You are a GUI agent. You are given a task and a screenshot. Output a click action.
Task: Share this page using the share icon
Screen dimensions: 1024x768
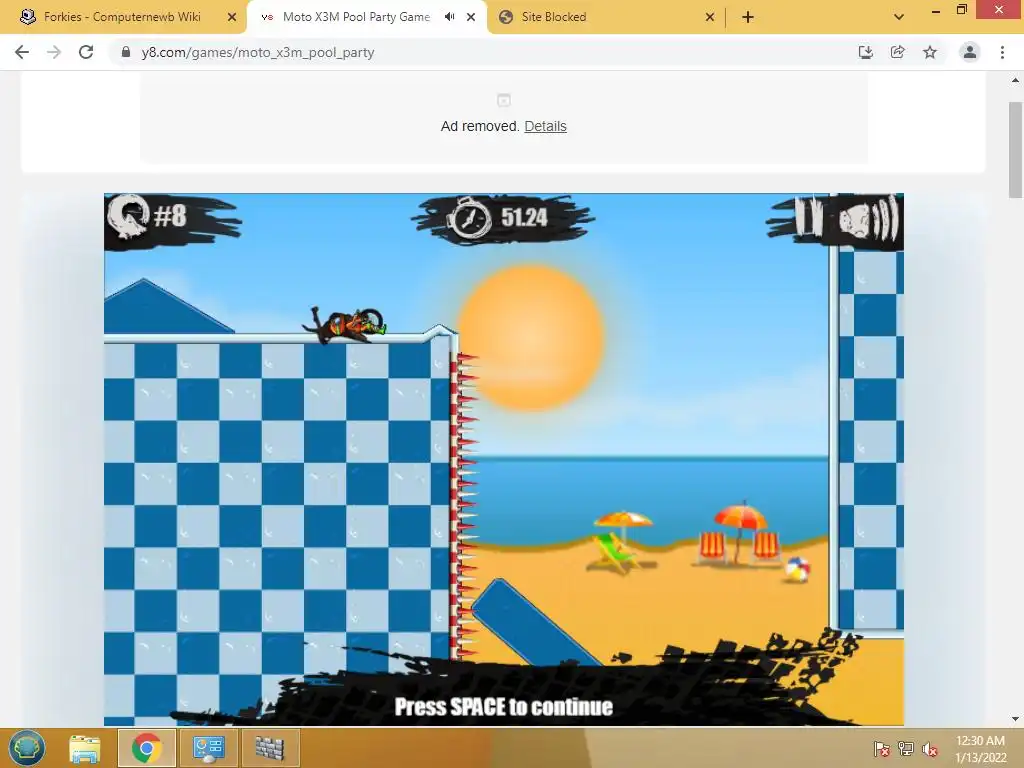click(897, 52)
